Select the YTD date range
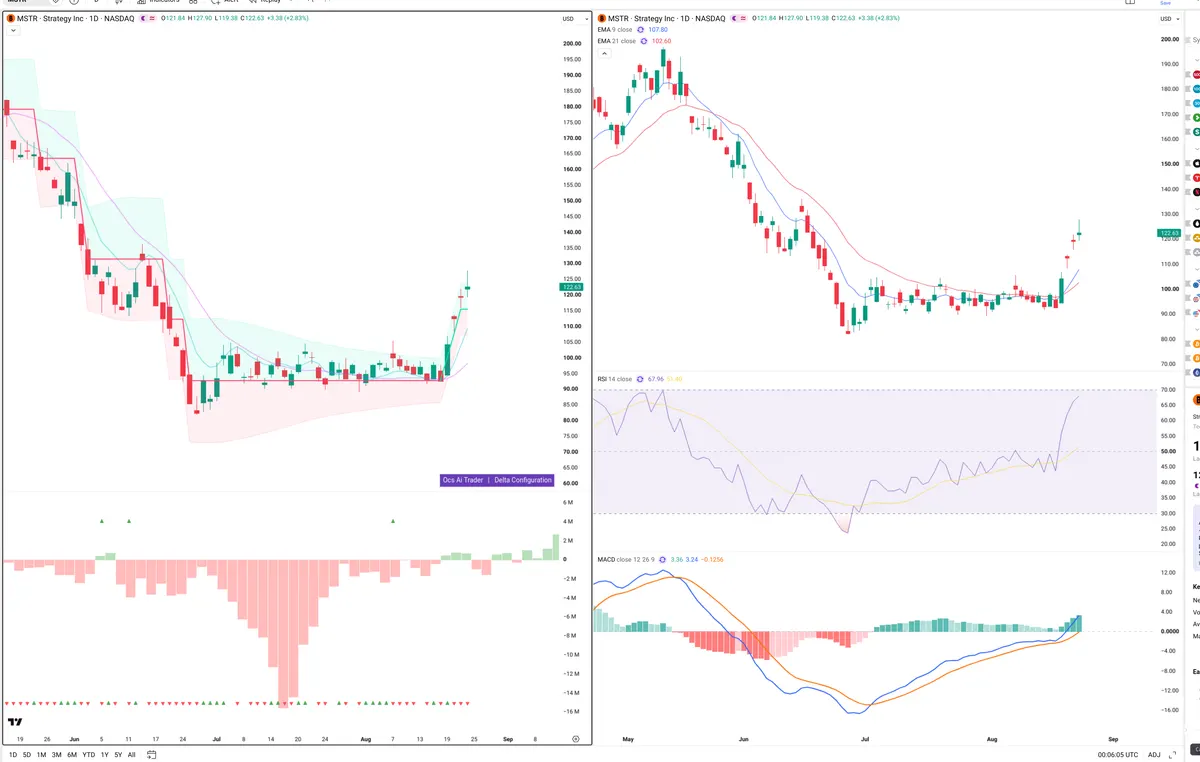 pos(89,754)
